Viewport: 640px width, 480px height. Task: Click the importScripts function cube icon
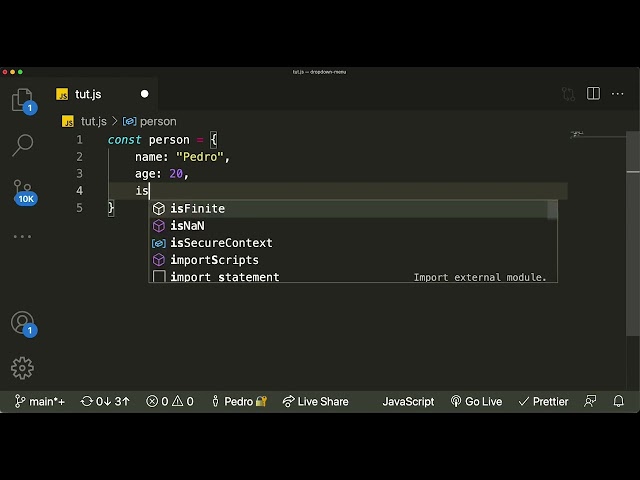[159, 260]
